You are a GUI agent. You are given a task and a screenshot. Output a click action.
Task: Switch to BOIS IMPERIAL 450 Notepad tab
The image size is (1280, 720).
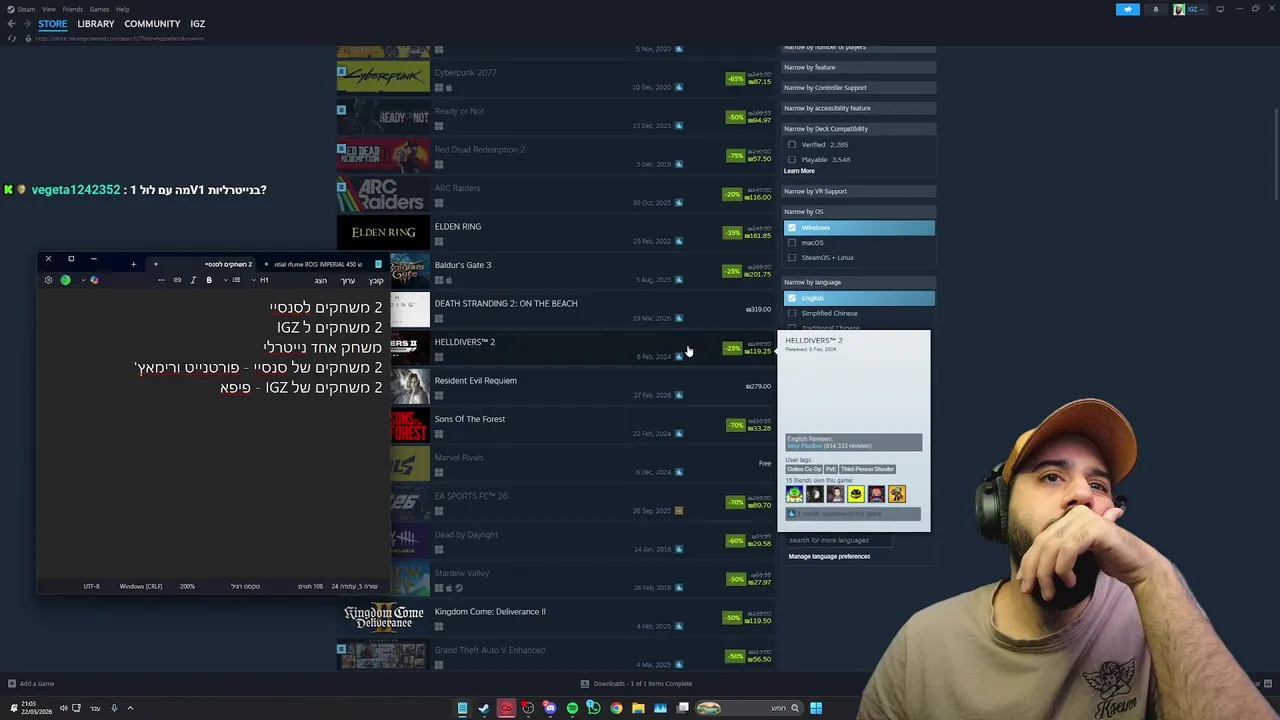coord(320,264)
